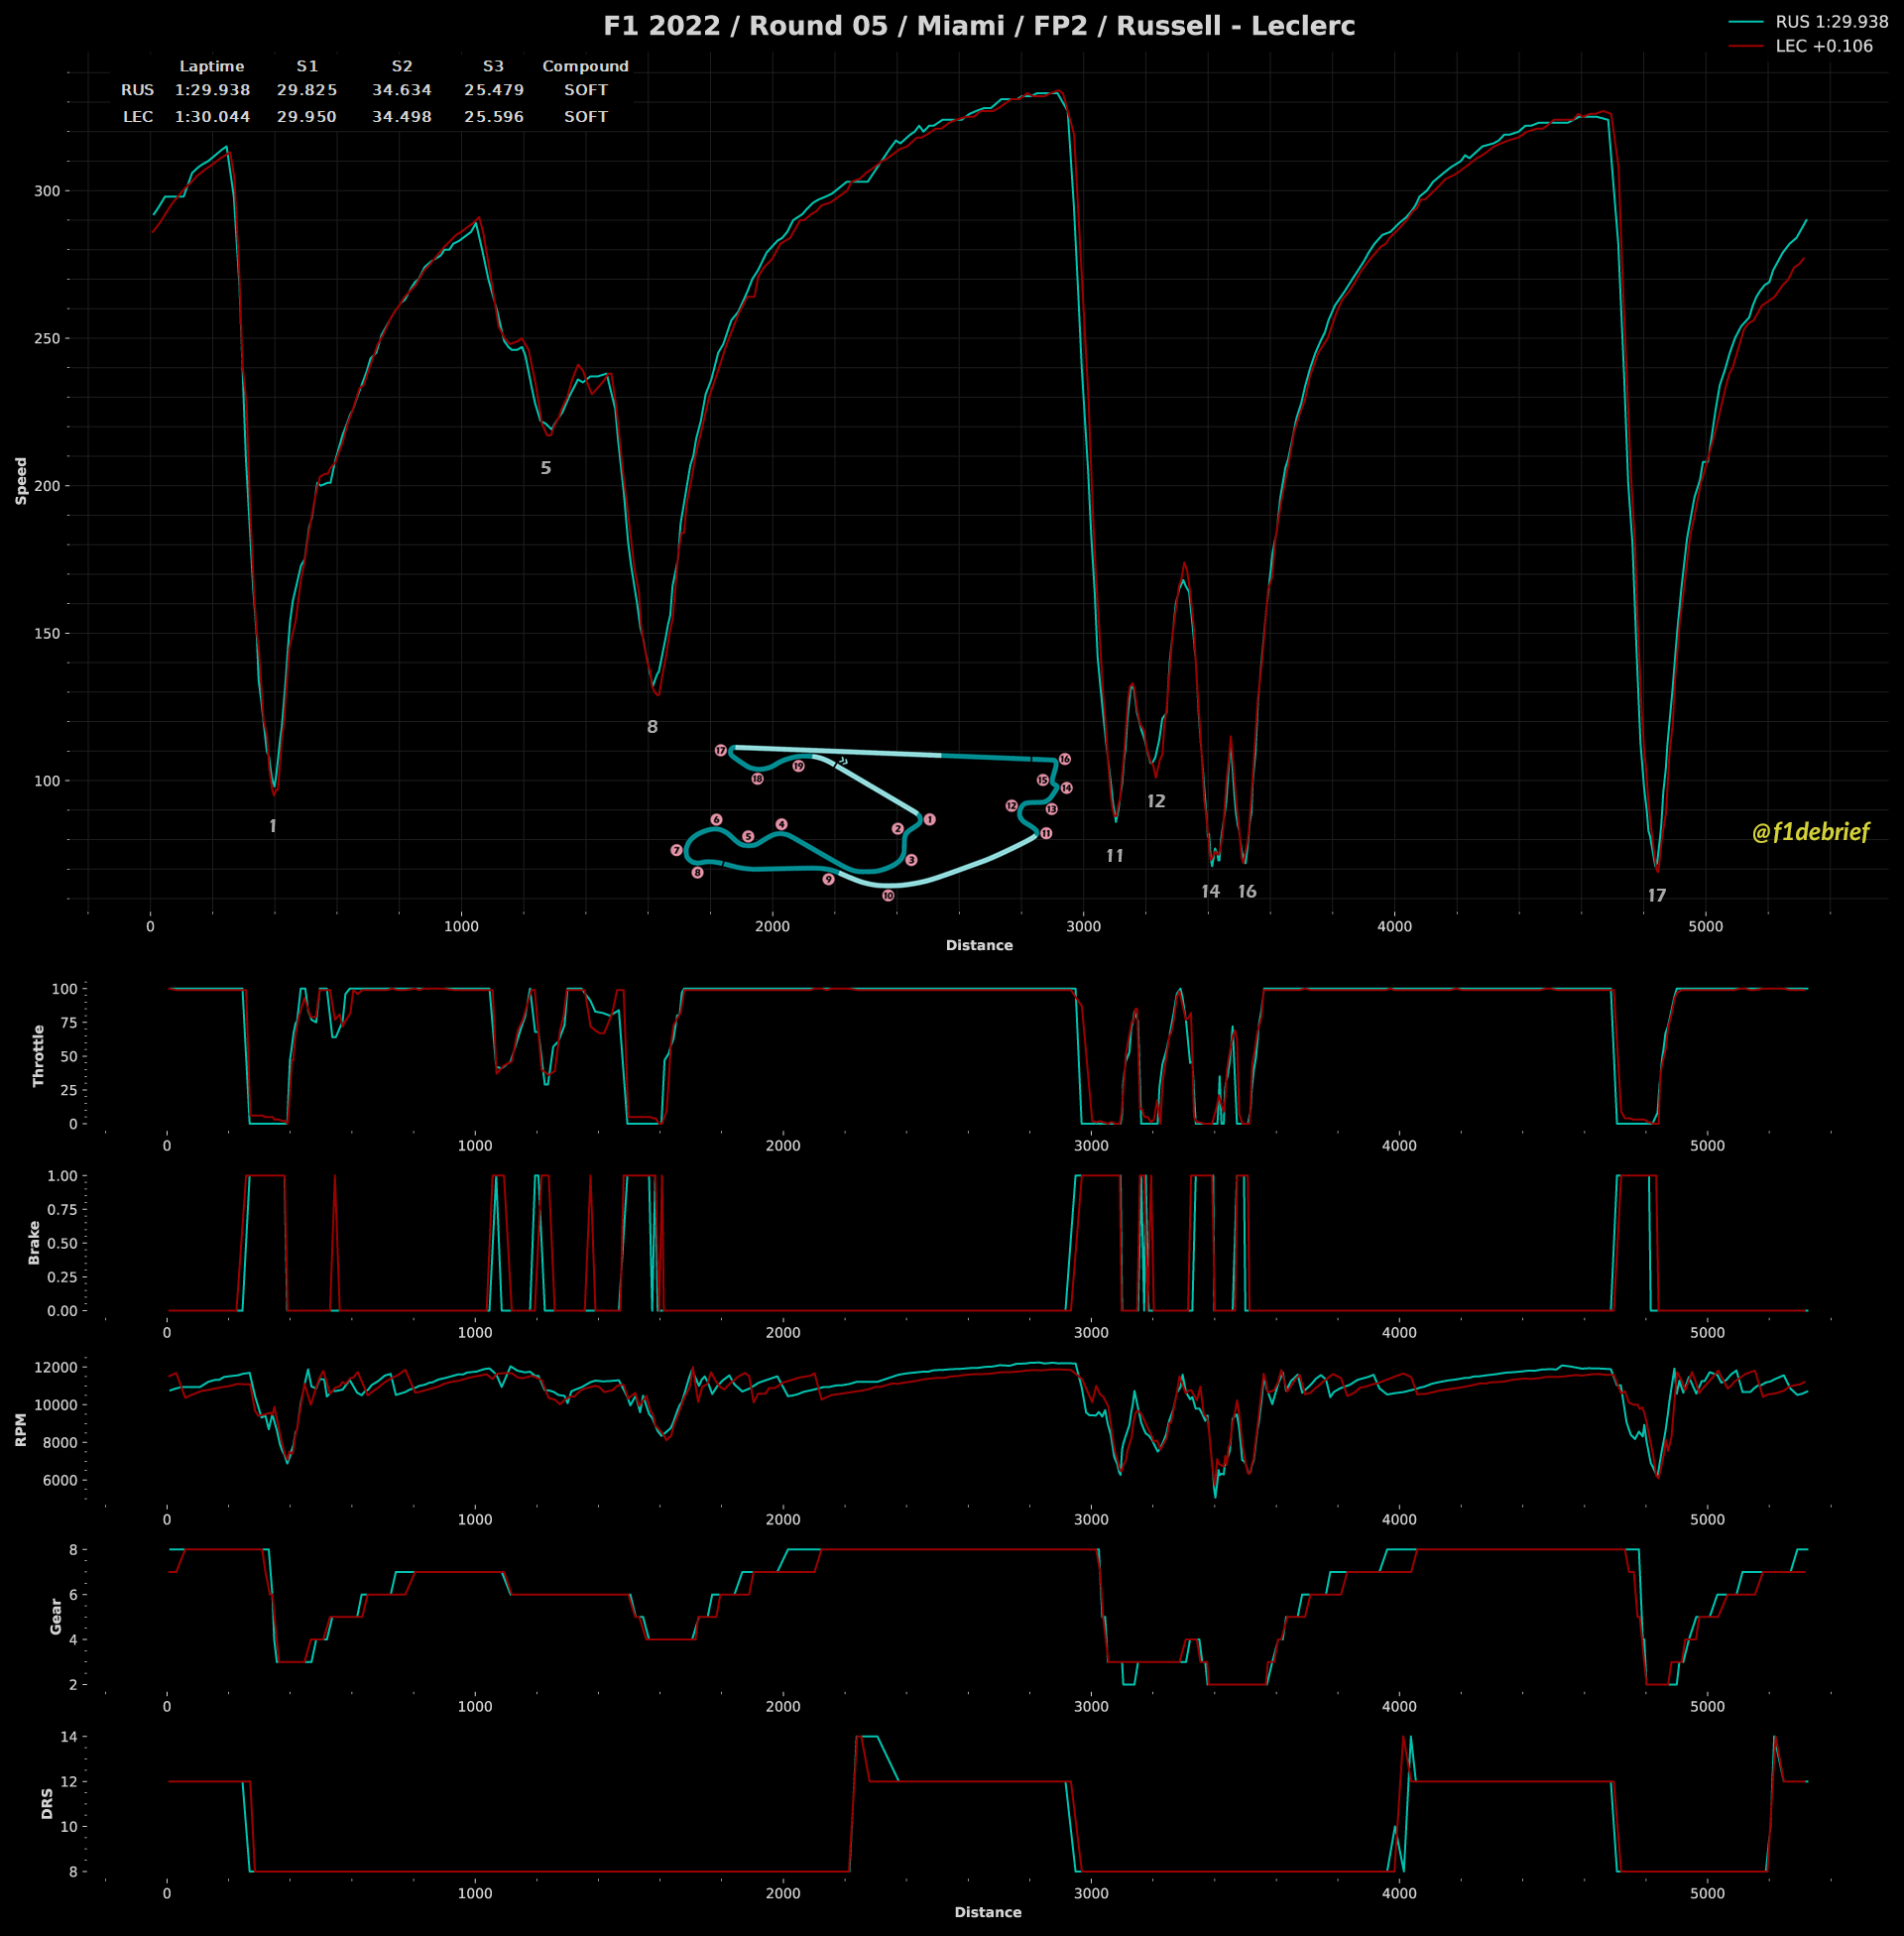This screenshot has width=1904, height=1936.
Task: Click the chart title text
Action: pos(979,26)
